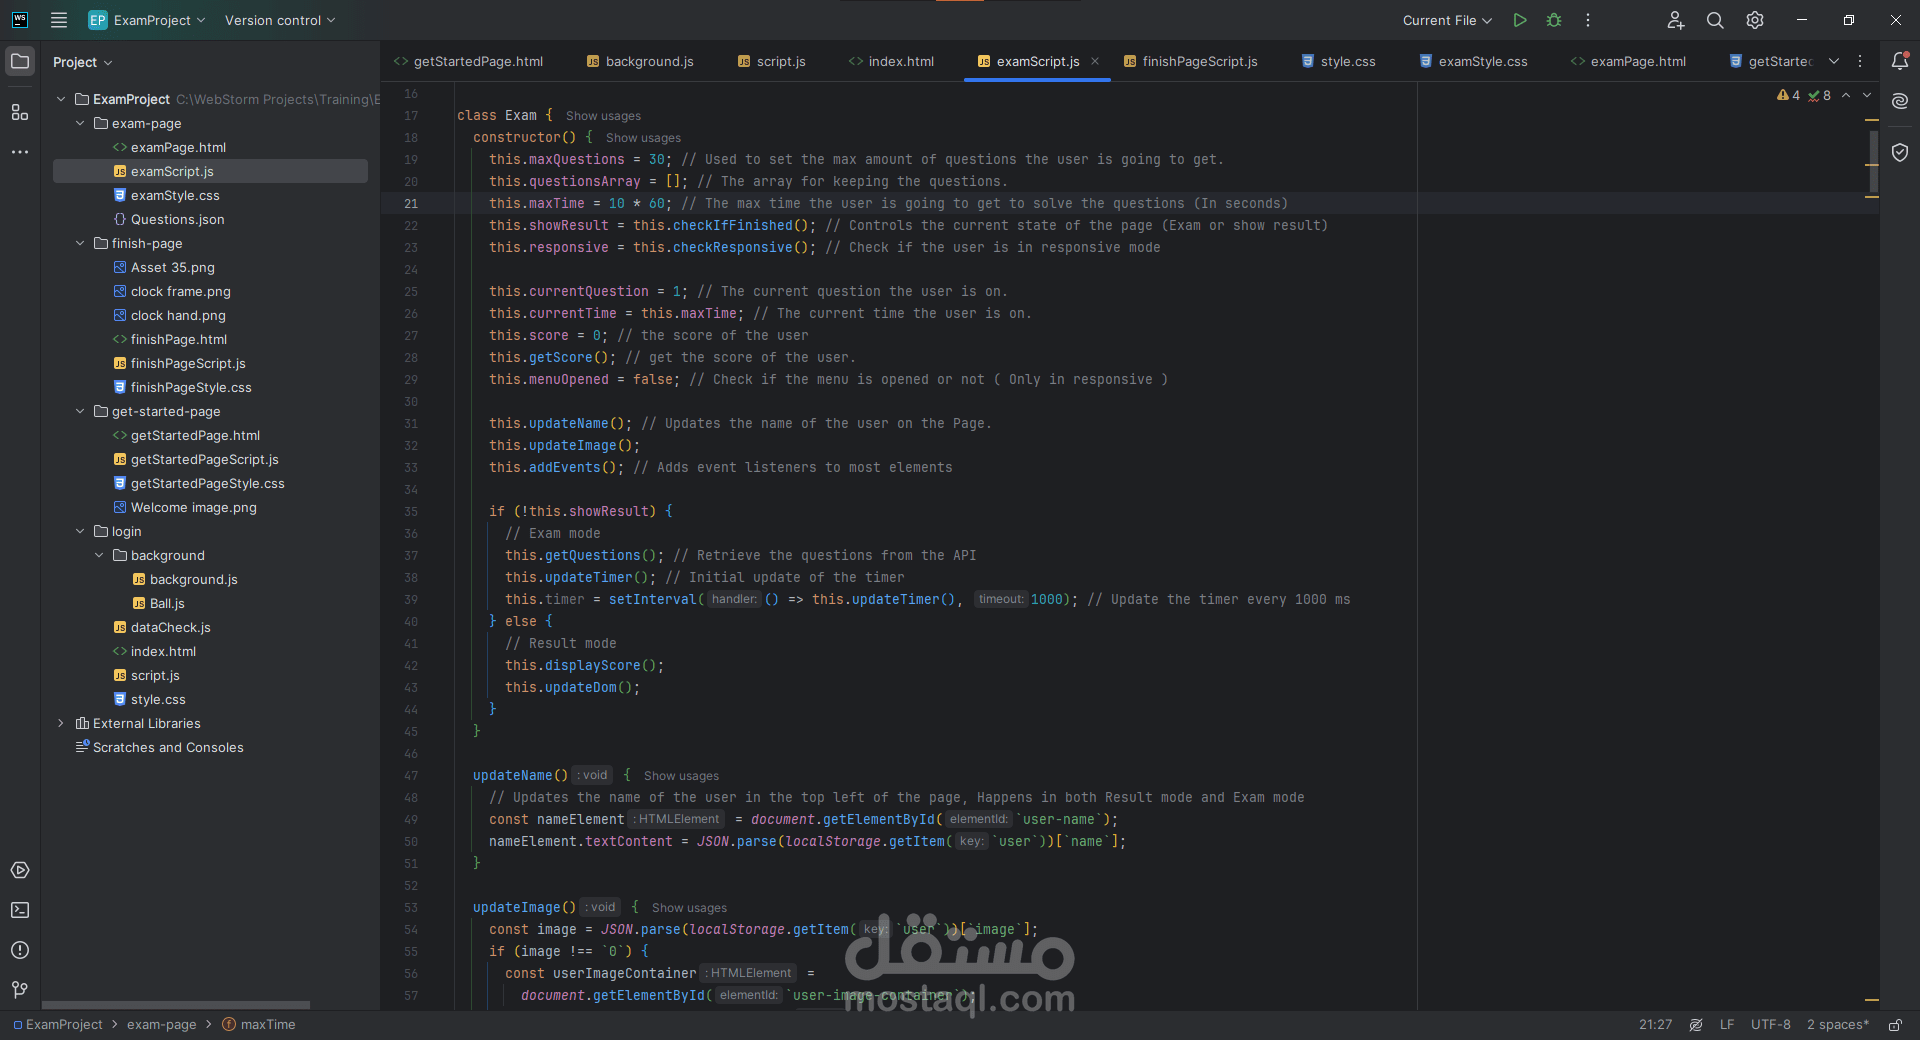
Task: Open the Terminal tool window
Action: click(20, 910)
